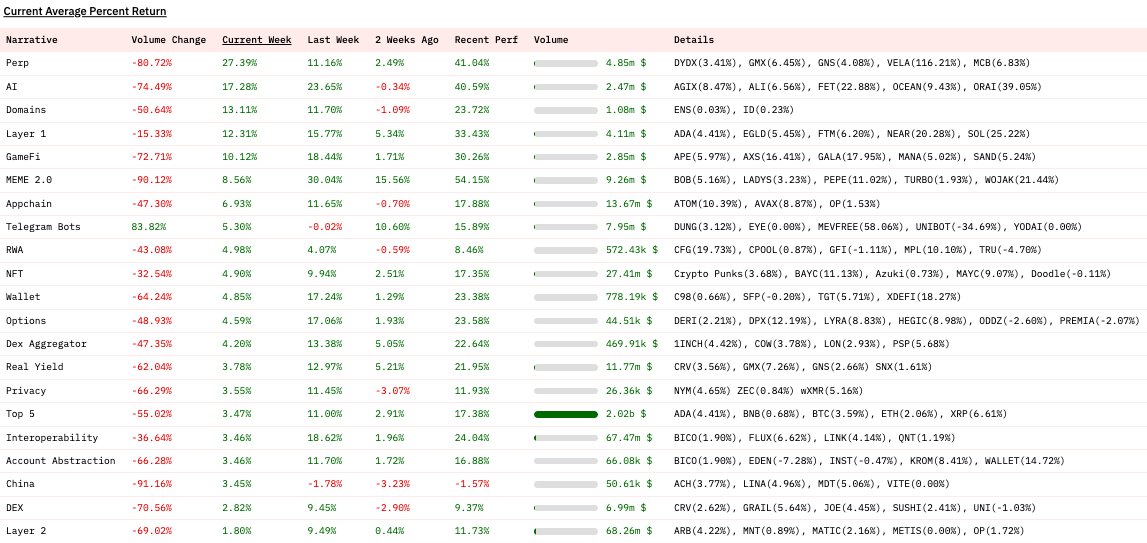
Task: Sort by the 2 Weeks Ago column header
Action: pos(407,40)
